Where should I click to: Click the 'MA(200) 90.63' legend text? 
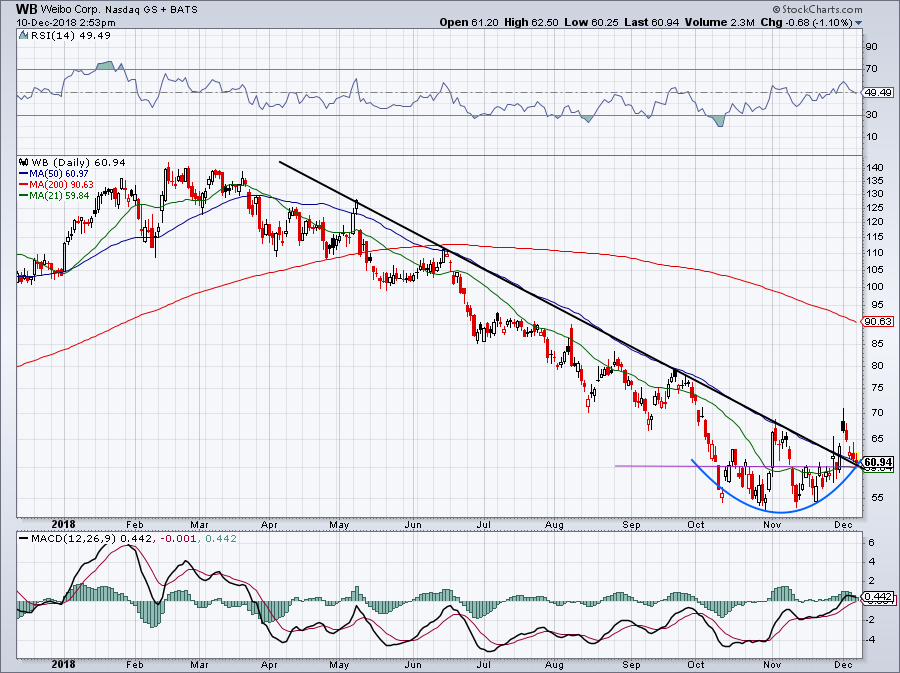tap(61, 185)
